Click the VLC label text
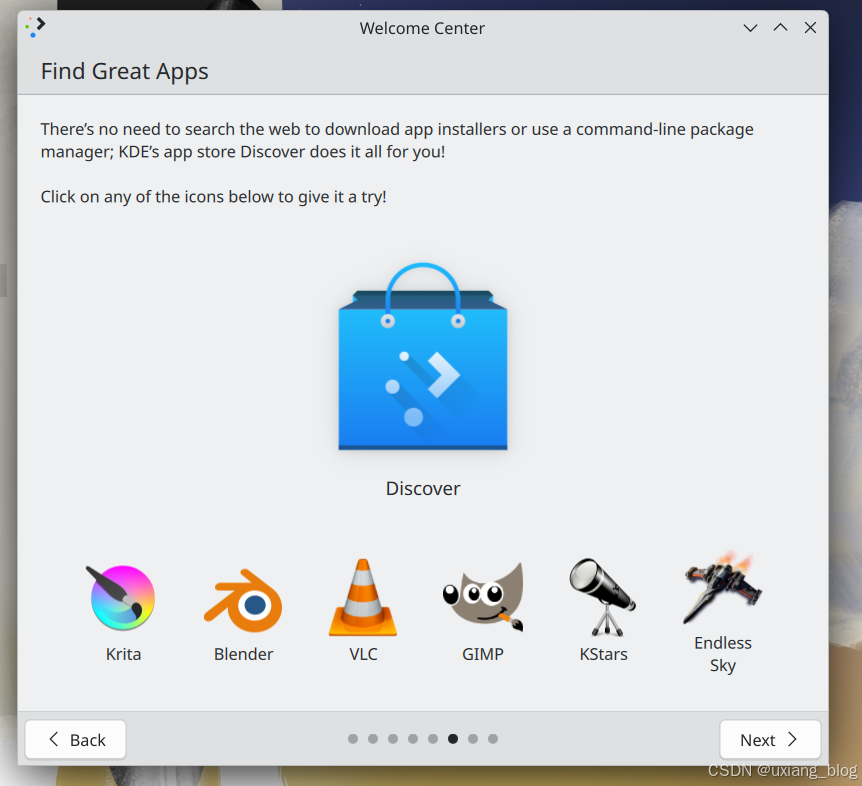This screenshot has width=862, height=786. coord(363,654)
